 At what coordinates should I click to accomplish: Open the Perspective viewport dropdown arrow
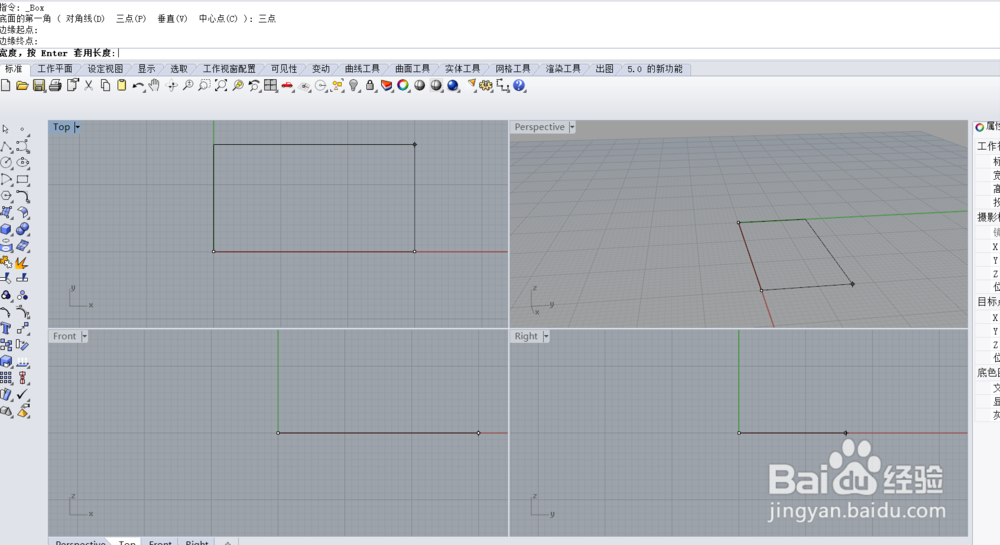[572, 127]
